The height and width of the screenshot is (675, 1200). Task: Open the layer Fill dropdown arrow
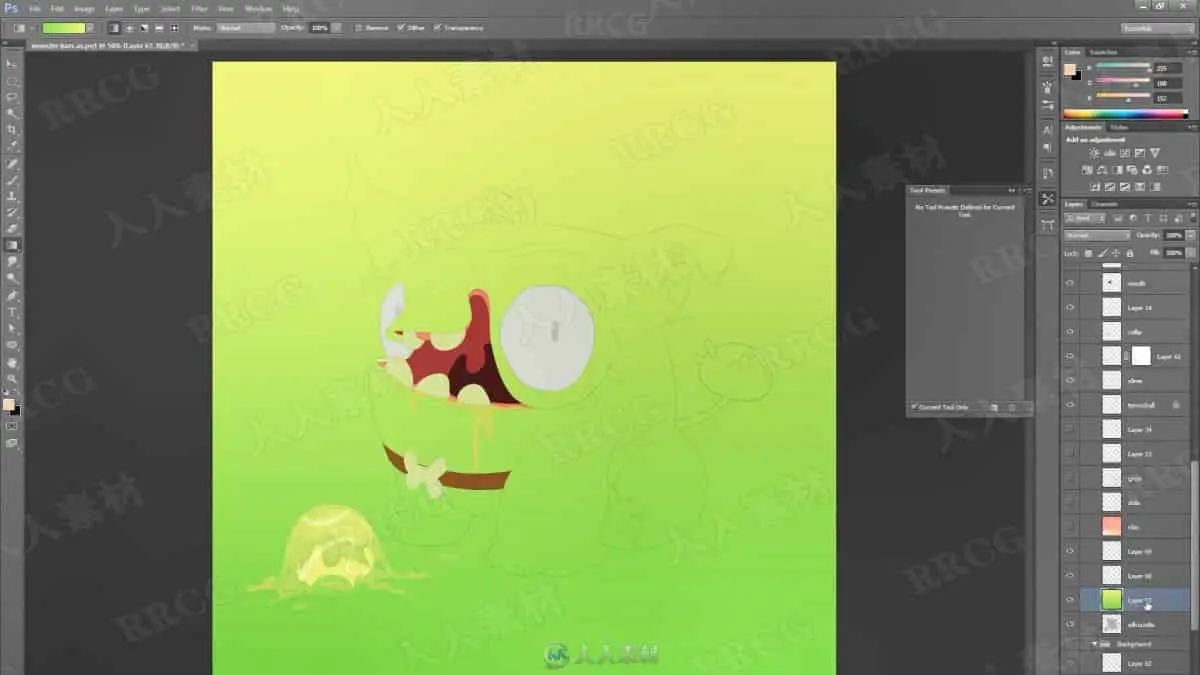point(1189,253)
